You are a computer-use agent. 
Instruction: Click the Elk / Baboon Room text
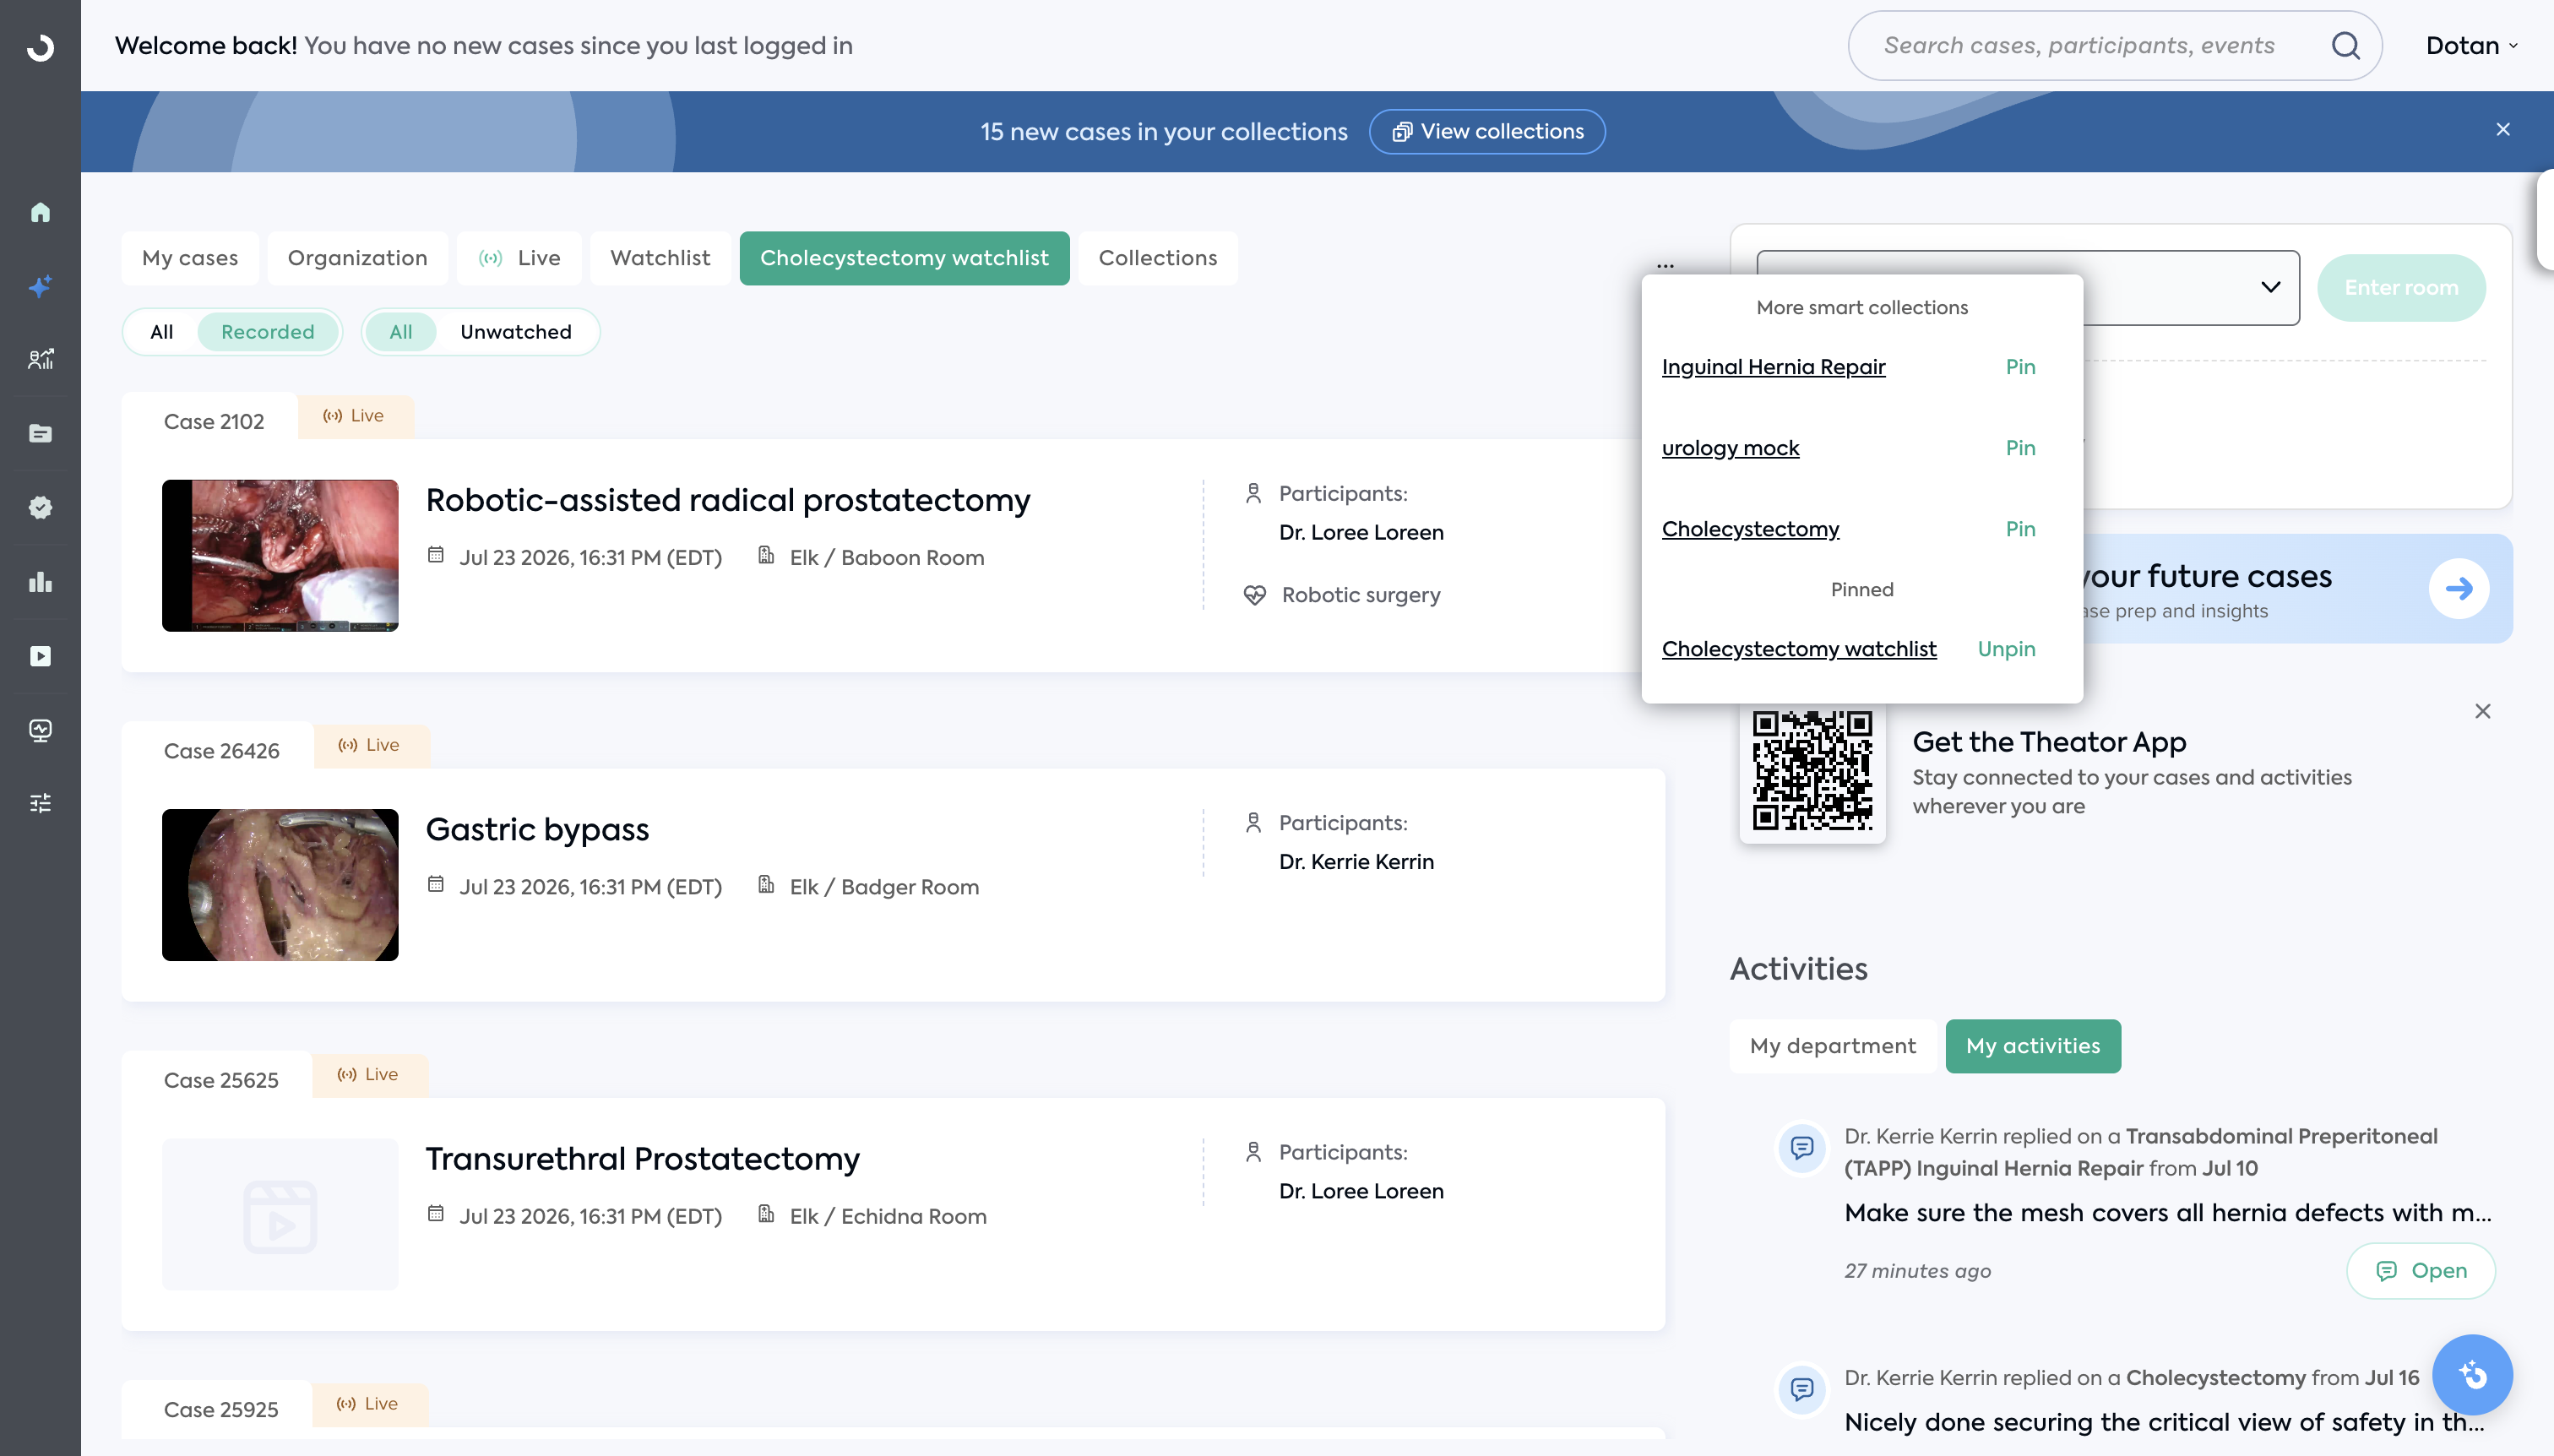click(887, 558)
